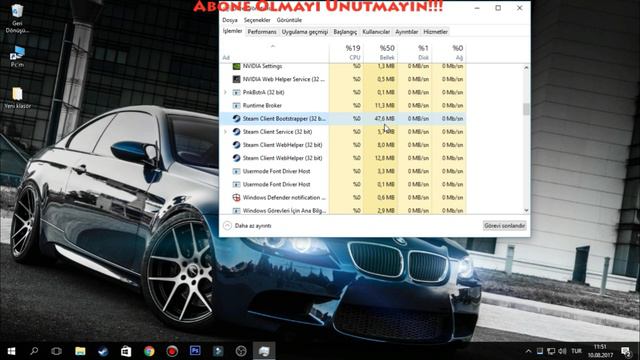Click the 3,3 MB Usermode Font Driver Host icon
Viewport: 640px width, 360px height.
[236, 171]
